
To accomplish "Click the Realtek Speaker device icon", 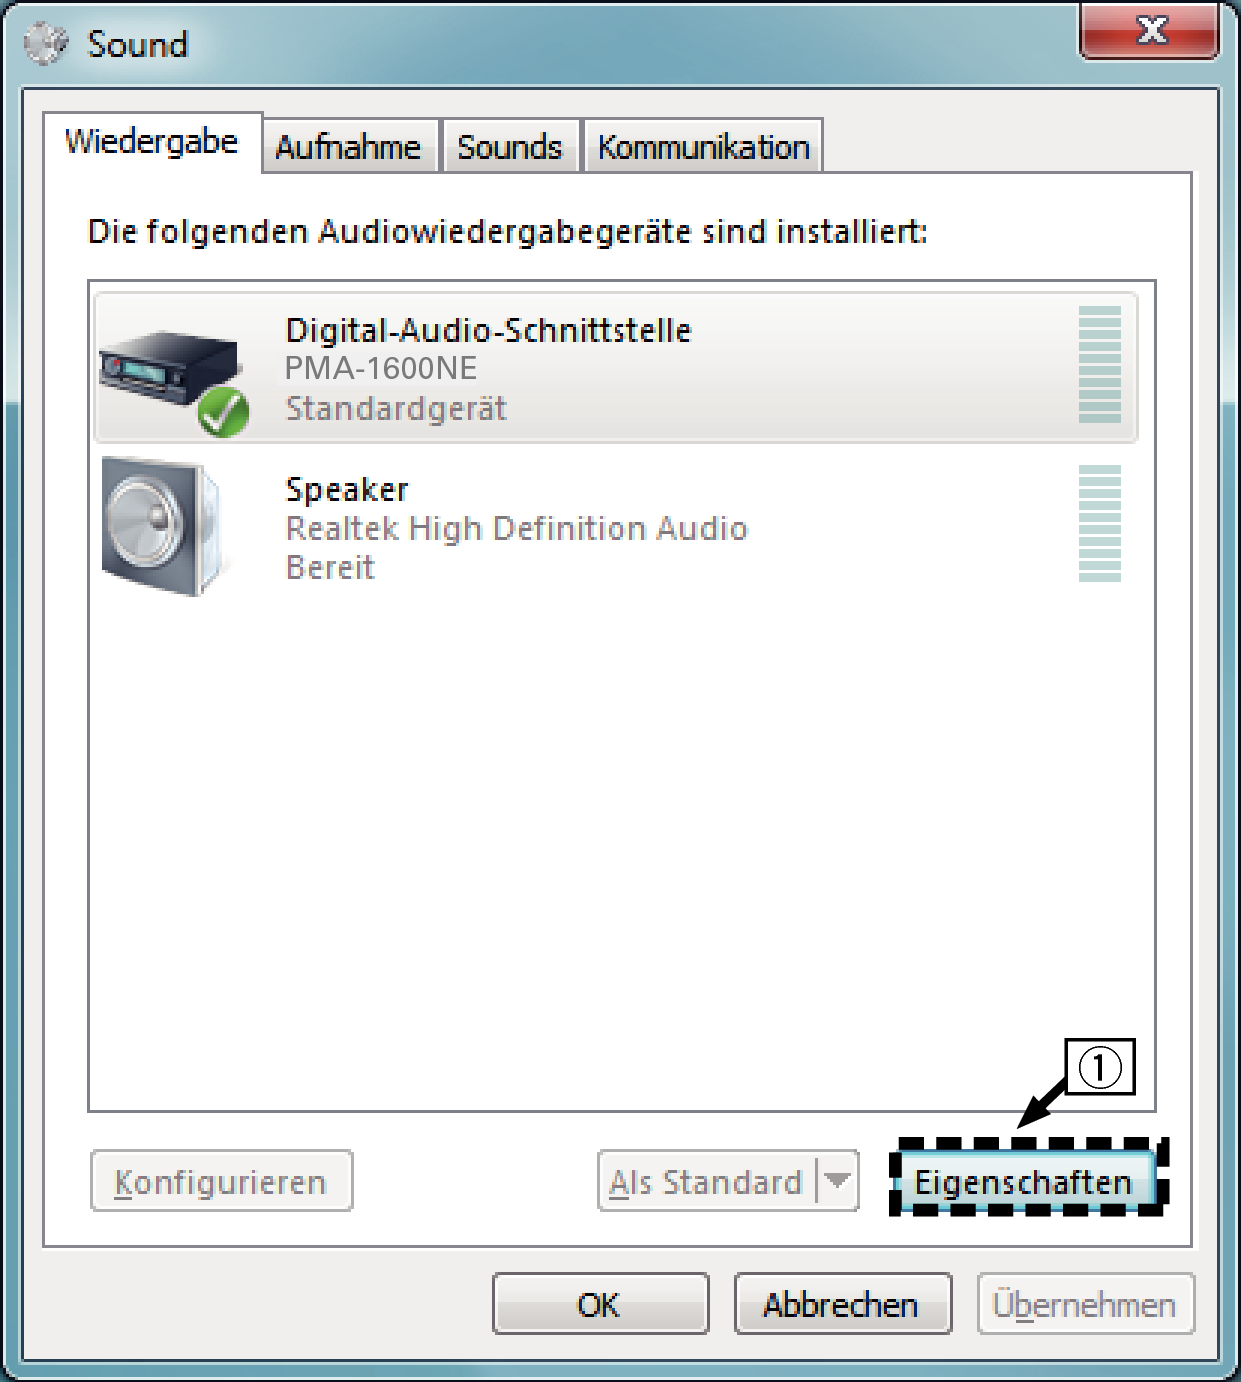I will click(x=165, y=527).
